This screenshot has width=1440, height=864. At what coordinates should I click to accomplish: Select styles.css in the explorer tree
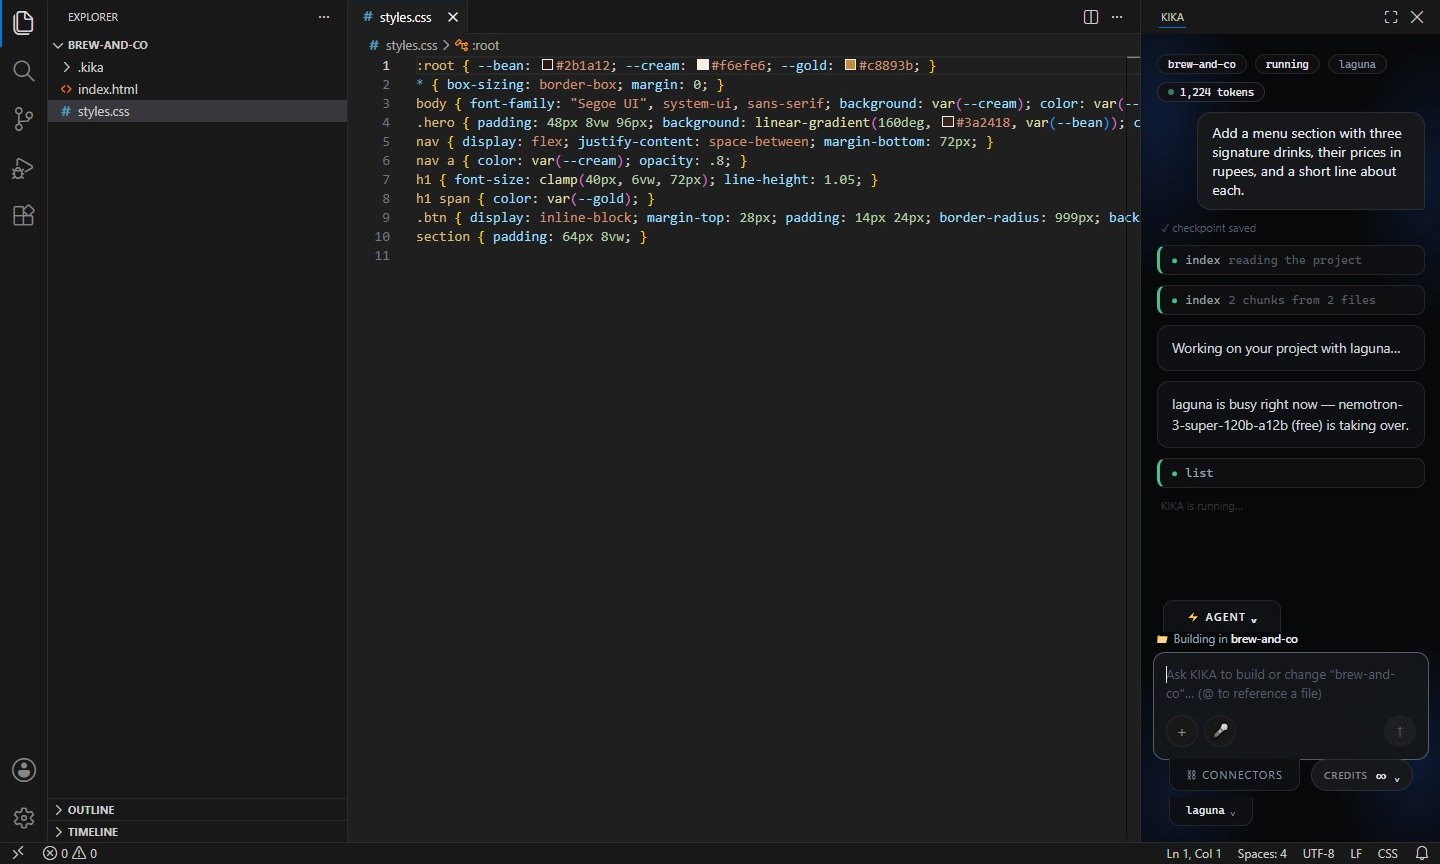(198, 111)
